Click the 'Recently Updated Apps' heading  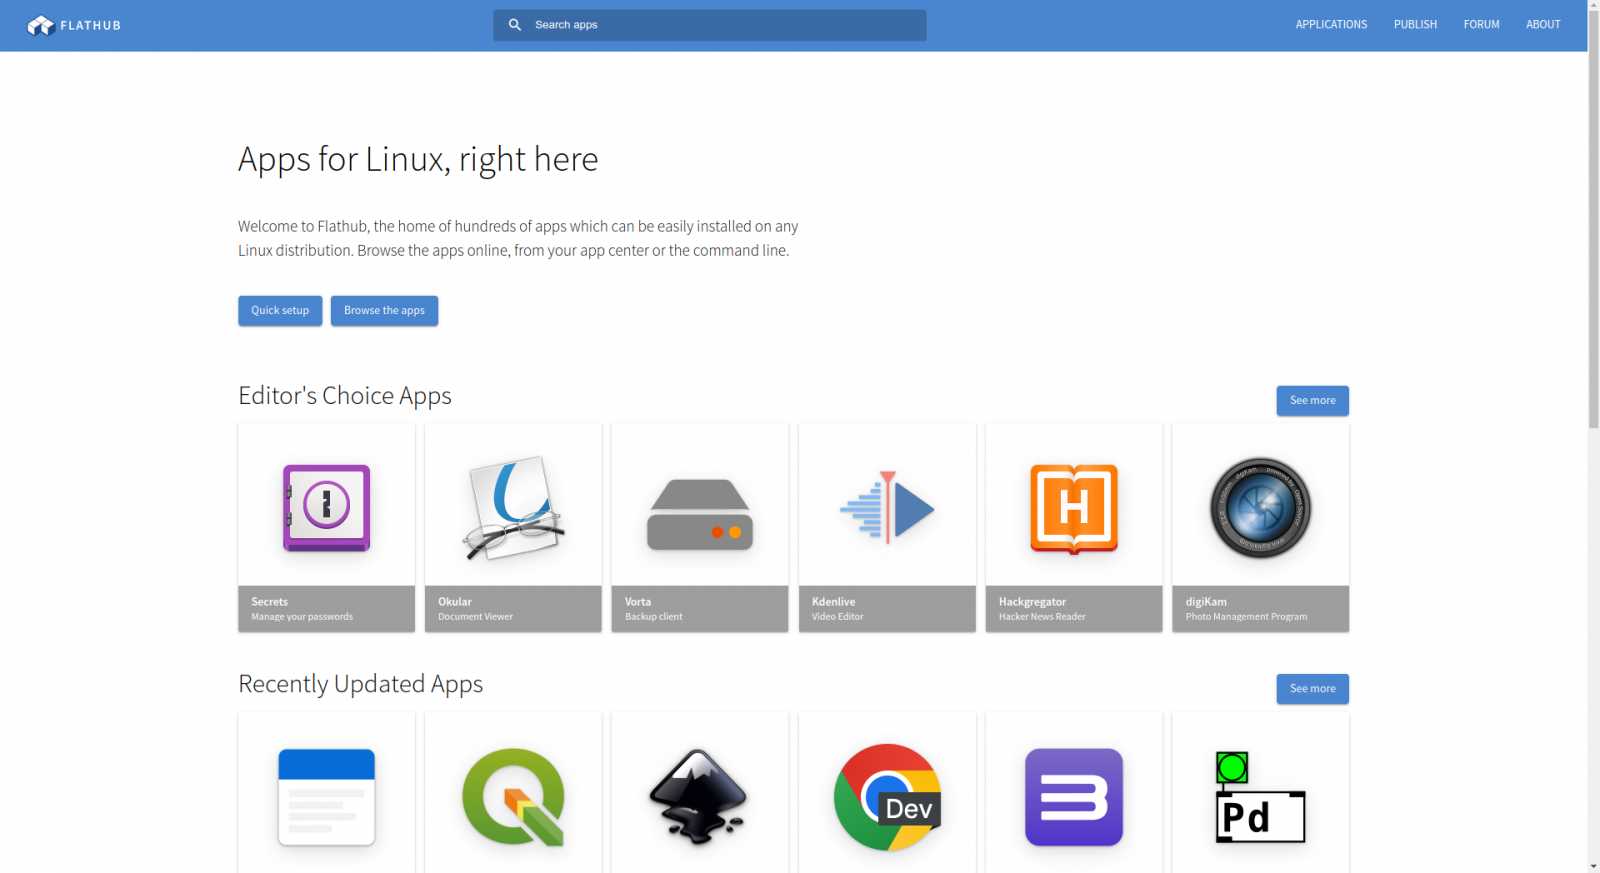360,684
